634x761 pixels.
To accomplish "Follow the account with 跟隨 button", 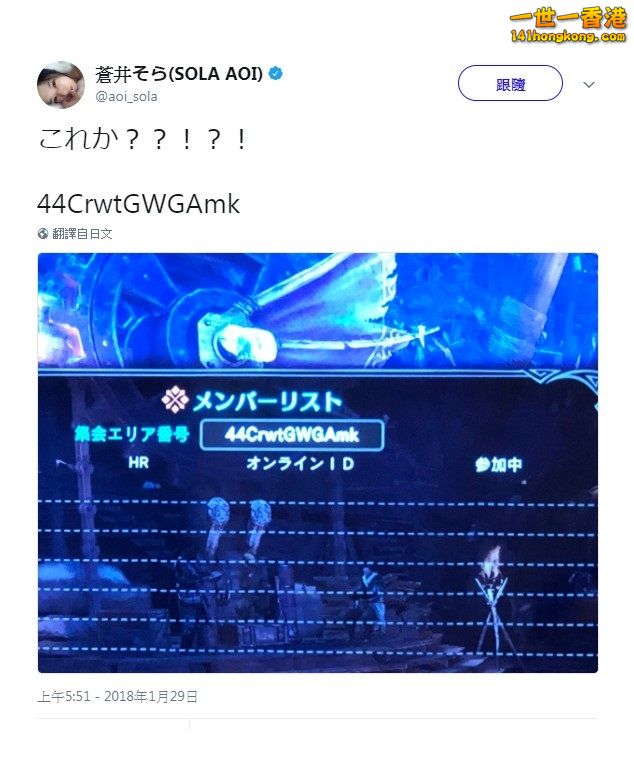I will click(510, 83).
